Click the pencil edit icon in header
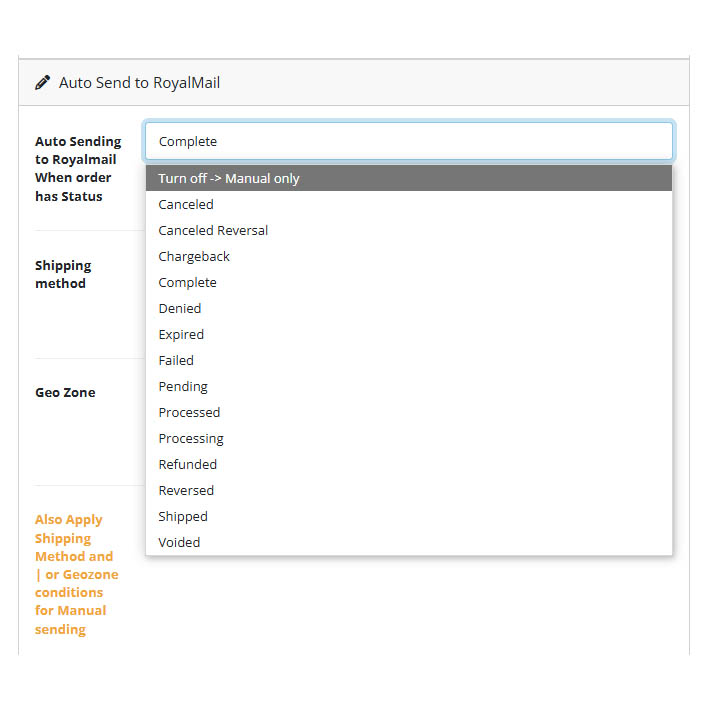 point(43,83)
